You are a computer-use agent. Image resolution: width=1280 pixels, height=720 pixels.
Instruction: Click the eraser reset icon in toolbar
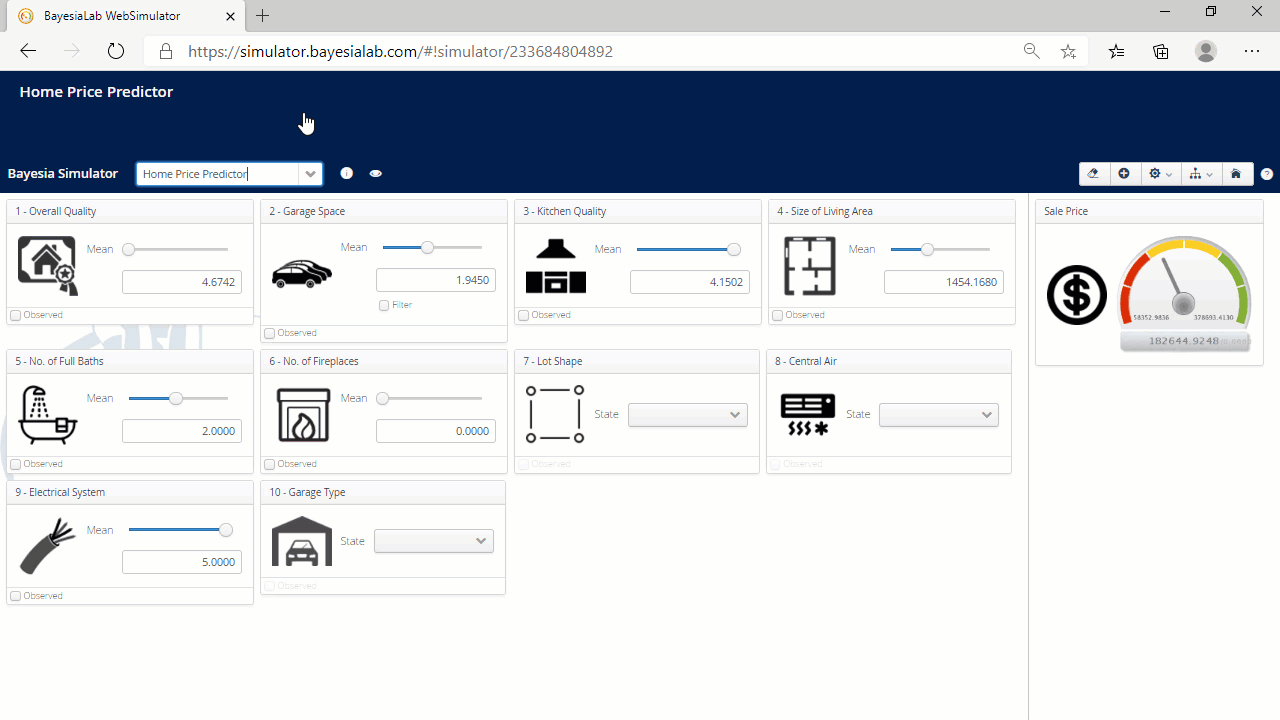pos(1093,173)
